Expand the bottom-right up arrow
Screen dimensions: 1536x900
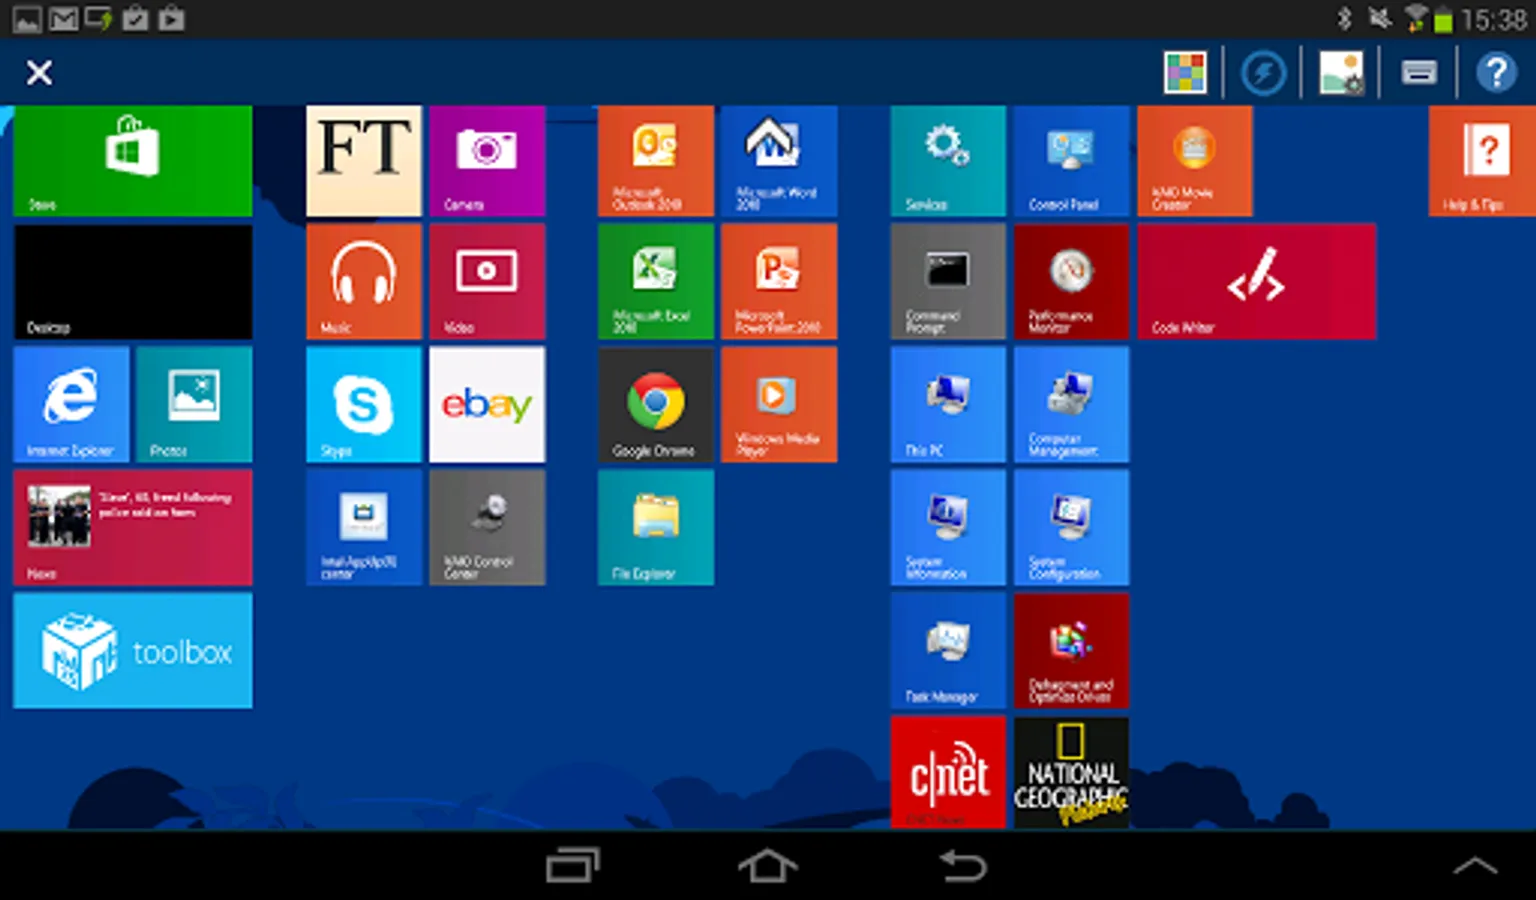[x=1475, y=866]
